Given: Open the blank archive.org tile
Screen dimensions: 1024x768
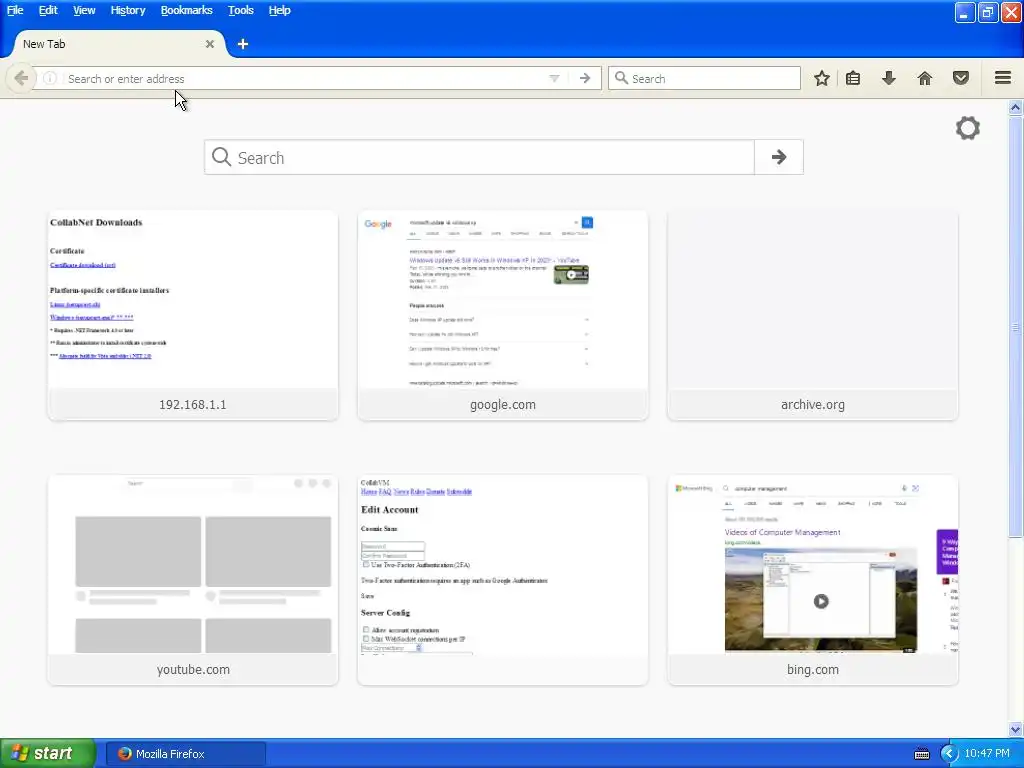Looking at the screenshot, I should point(812,300).
